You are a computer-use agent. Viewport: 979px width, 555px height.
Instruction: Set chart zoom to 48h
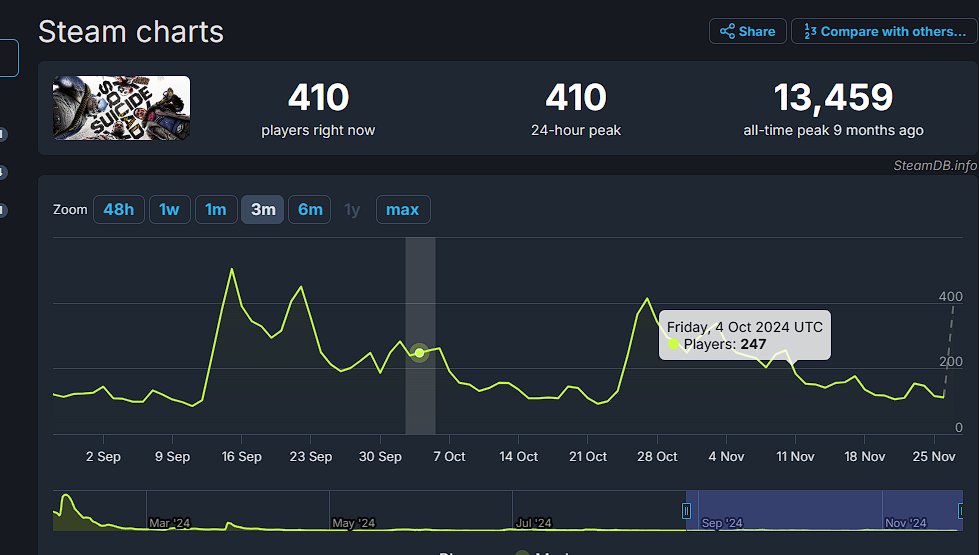click(119, 210)
